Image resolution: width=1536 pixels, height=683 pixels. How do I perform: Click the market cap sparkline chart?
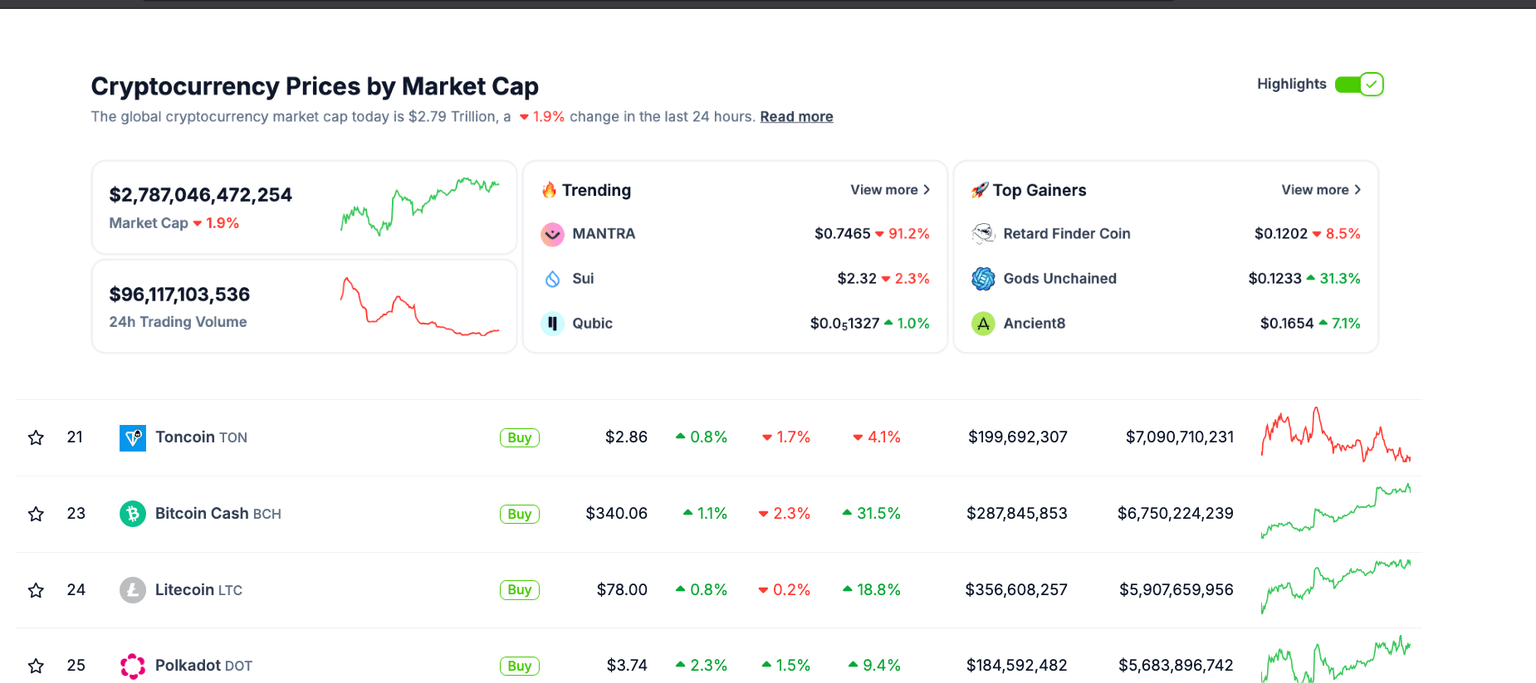(x=421, y=207)
